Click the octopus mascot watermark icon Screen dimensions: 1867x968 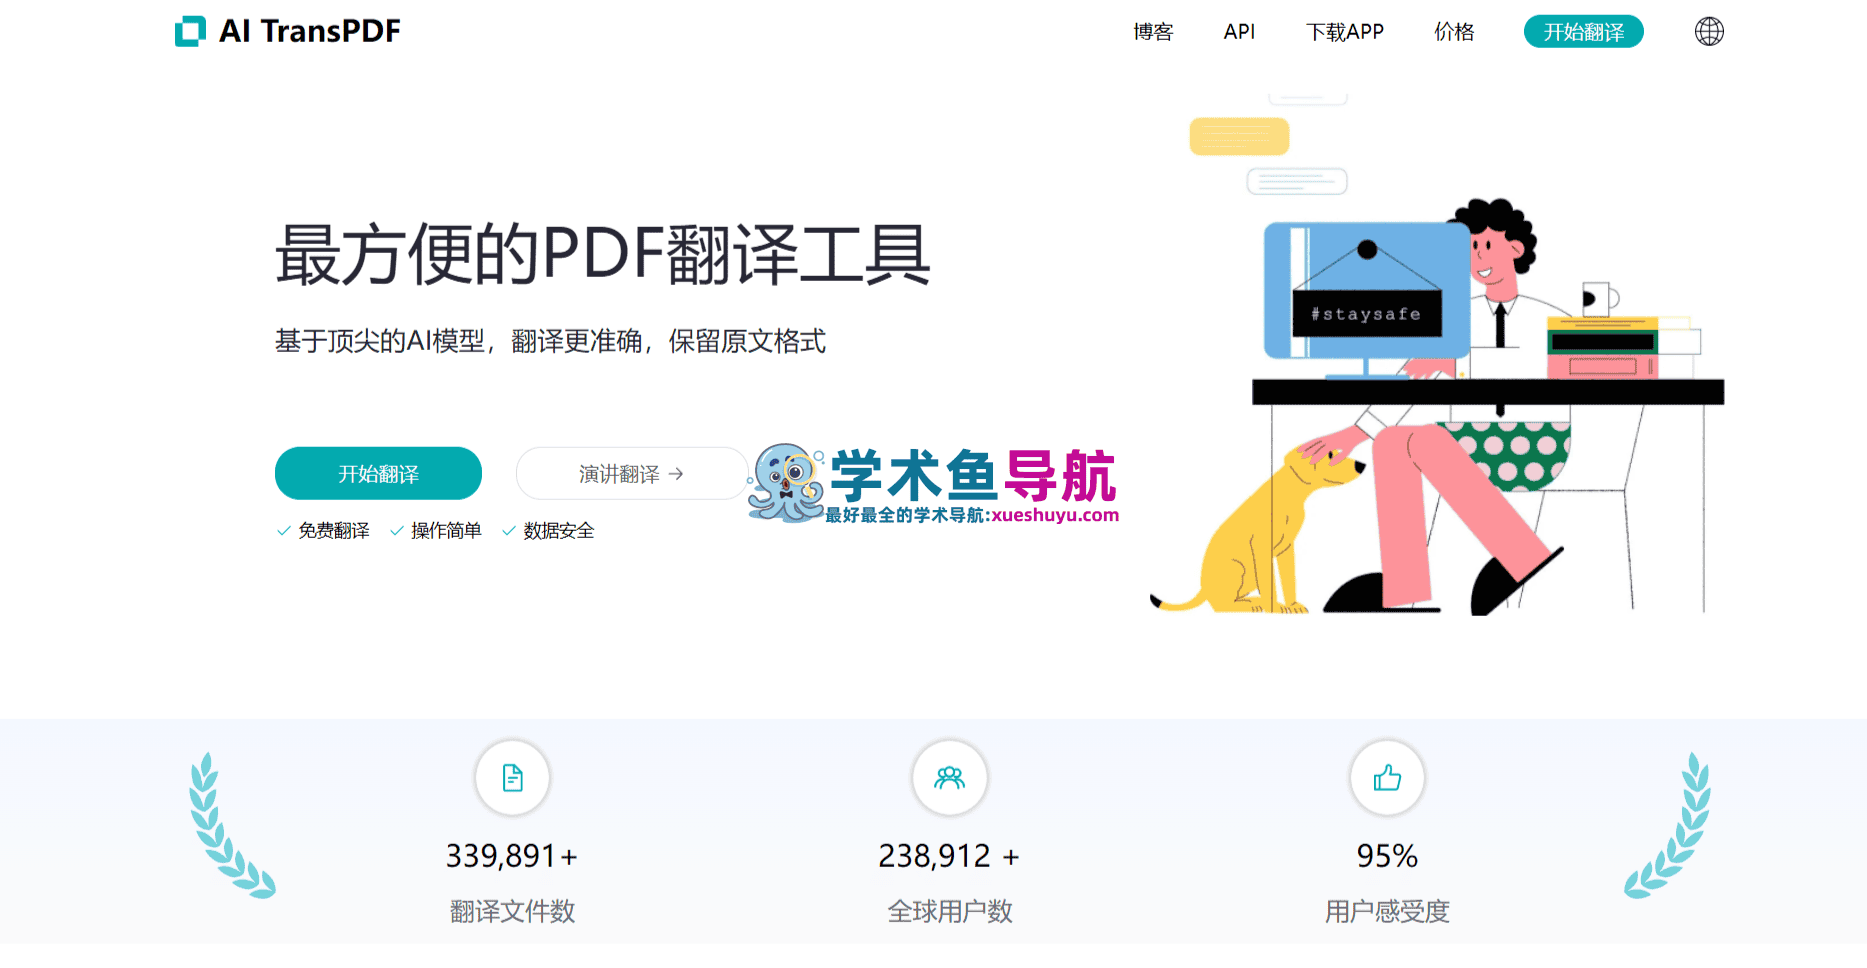click(x=787, y=484)
